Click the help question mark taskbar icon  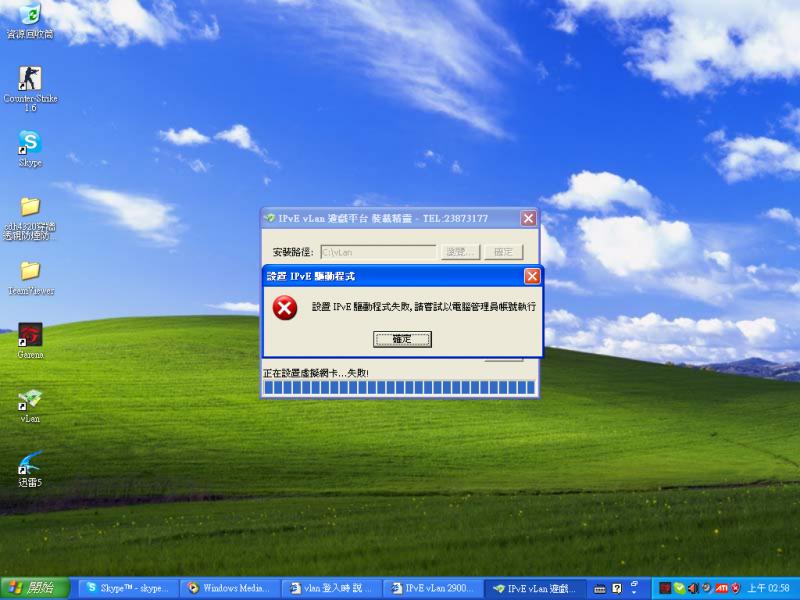pos(617,589)
